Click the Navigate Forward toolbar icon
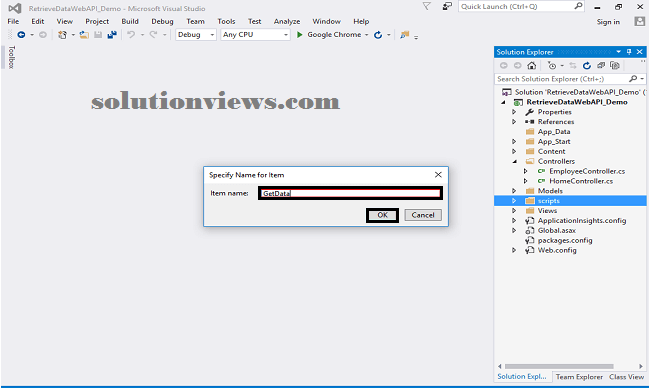Image resolution: width=649 pixels, height=388 pixels. coord(43,35)
